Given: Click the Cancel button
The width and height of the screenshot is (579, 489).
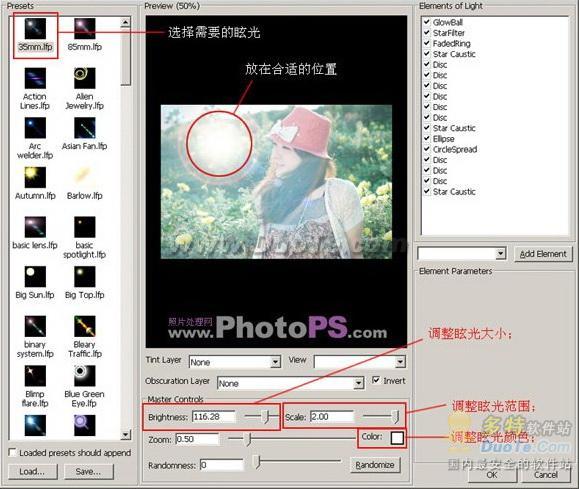Looking at the screenshot, I should [x=546, y=475].
